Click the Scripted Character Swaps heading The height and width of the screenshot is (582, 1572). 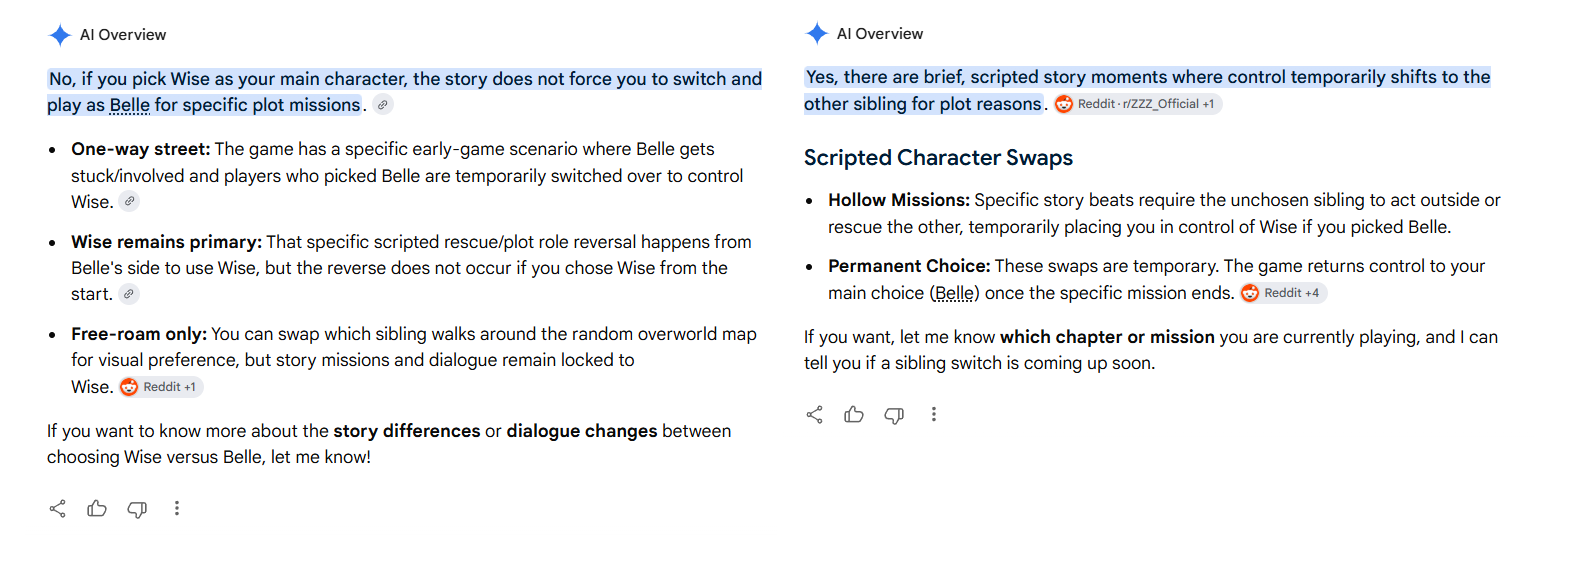[938, 158]
